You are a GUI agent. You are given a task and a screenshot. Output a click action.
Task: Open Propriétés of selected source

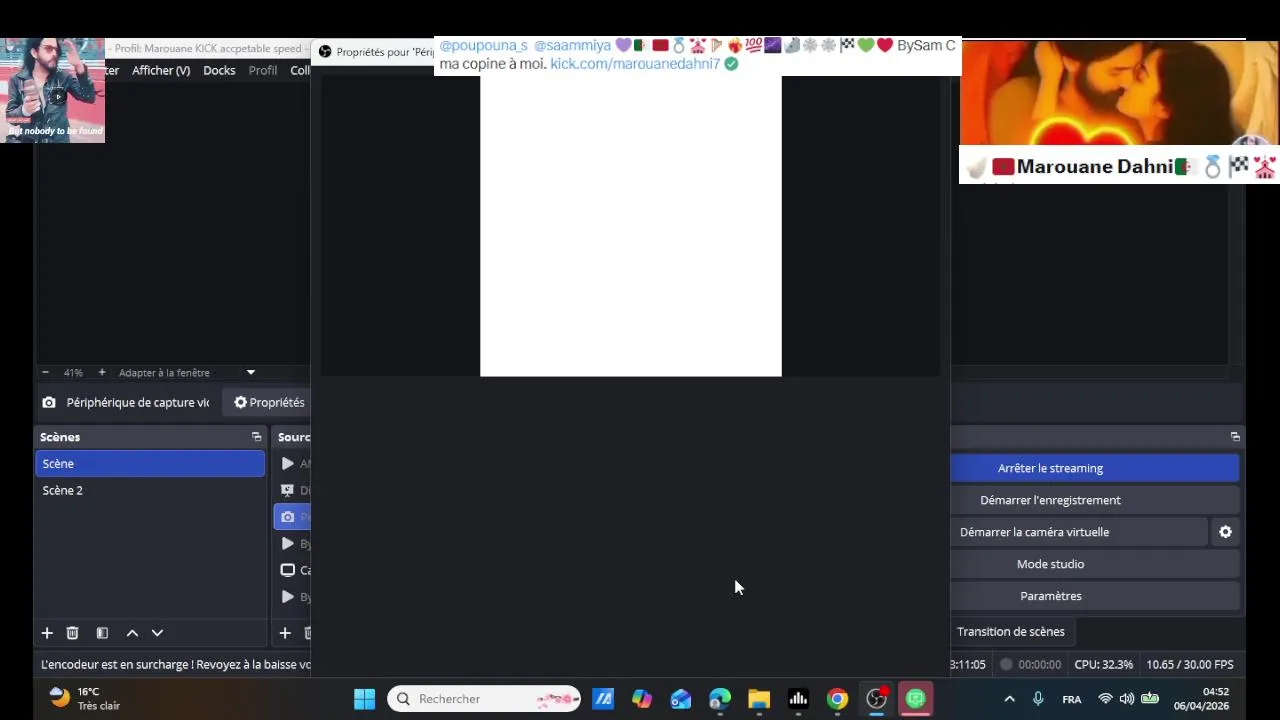point(269,402)
